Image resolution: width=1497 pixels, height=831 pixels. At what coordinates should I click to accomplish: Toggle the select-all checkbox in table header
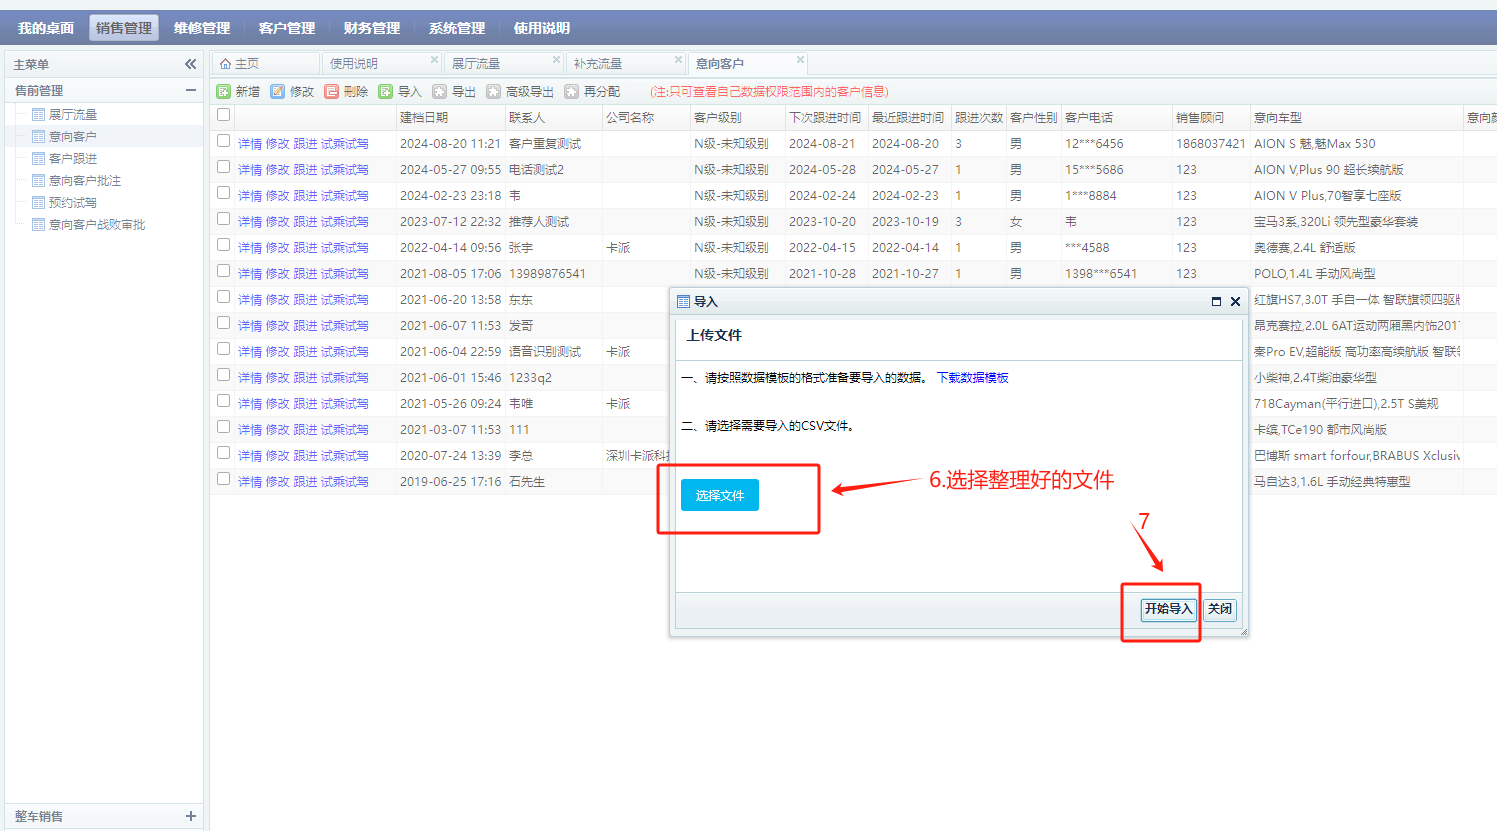pyautogui.click(x=224, y=115)
